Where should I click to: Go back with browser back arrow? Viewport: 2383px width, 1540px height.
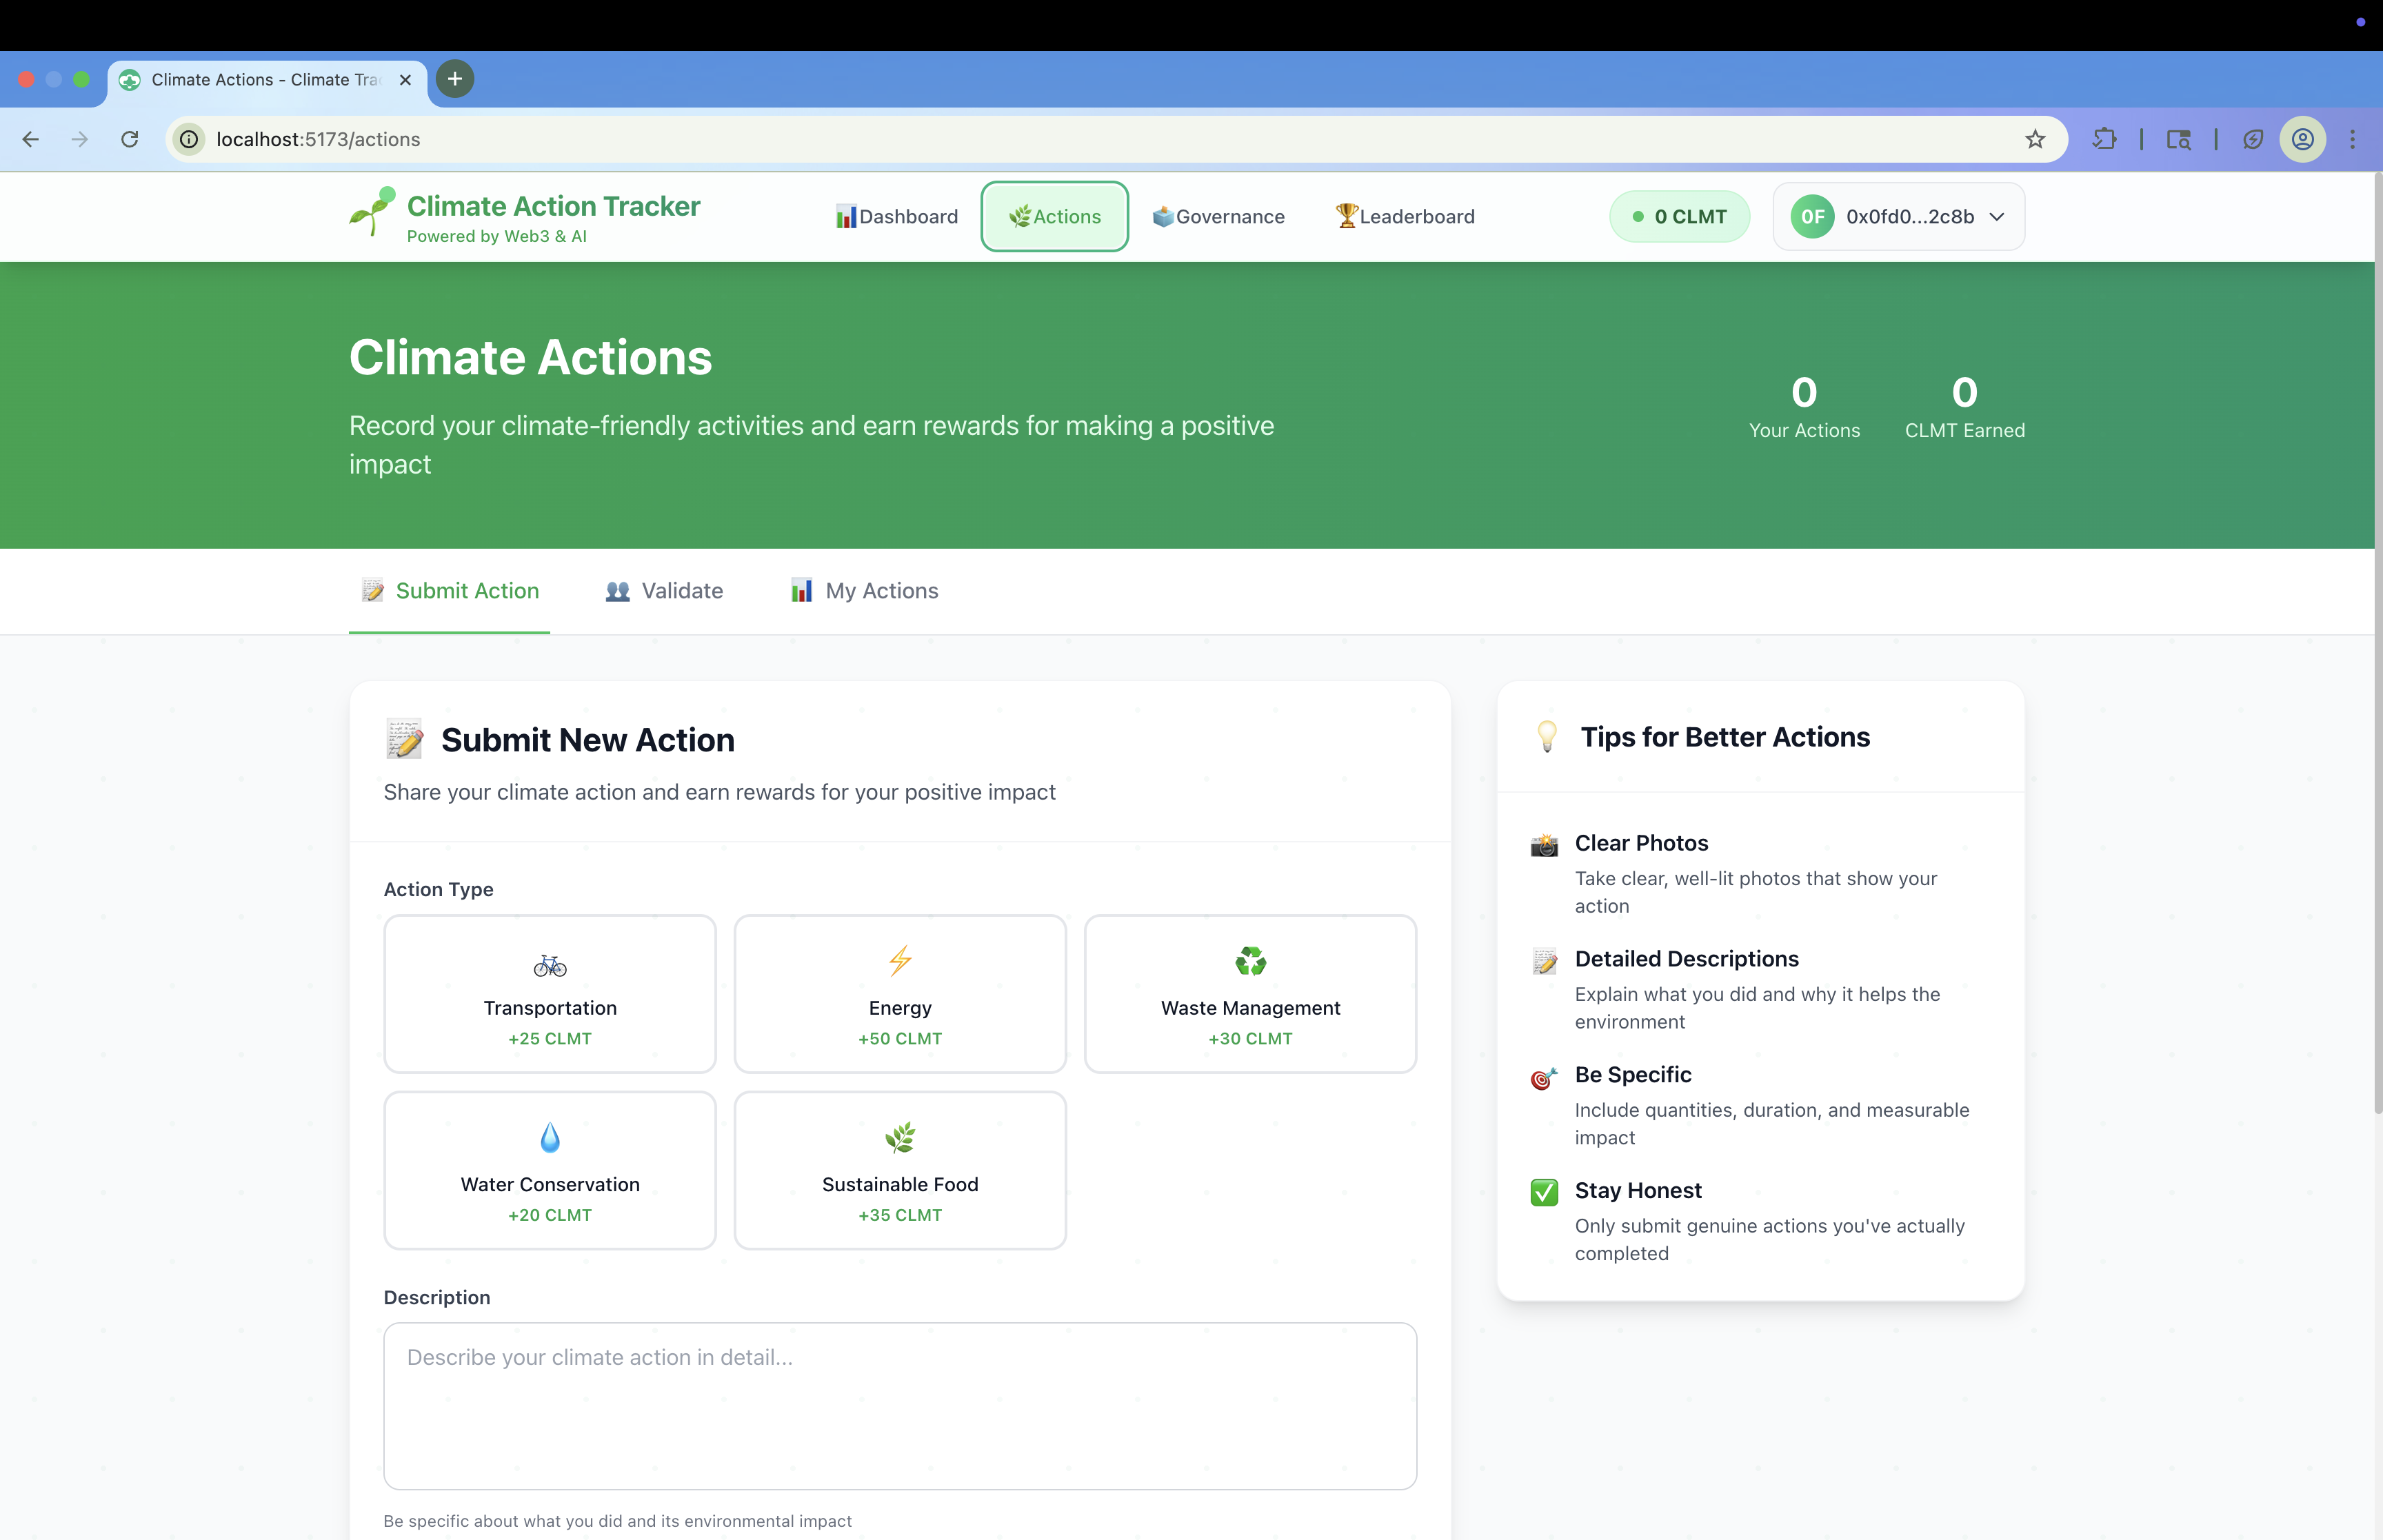pyautogui.click(x=31, y=139)
